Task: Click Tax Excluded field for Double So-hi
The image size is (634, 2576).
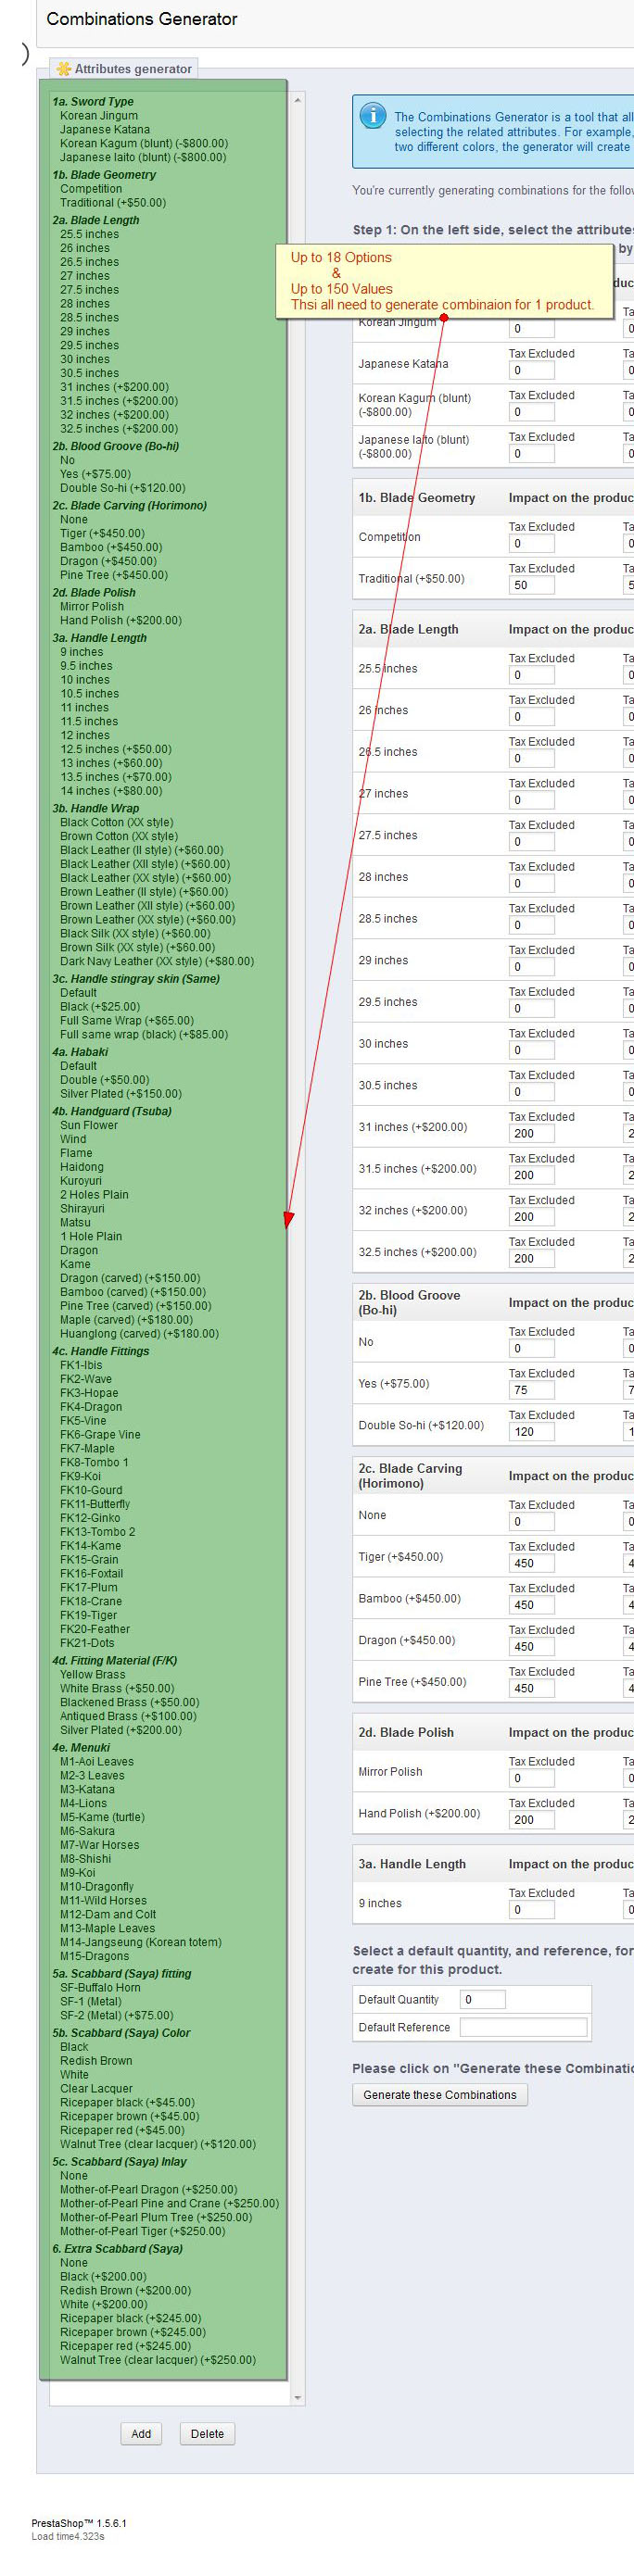Action: tap(531, 1432)
